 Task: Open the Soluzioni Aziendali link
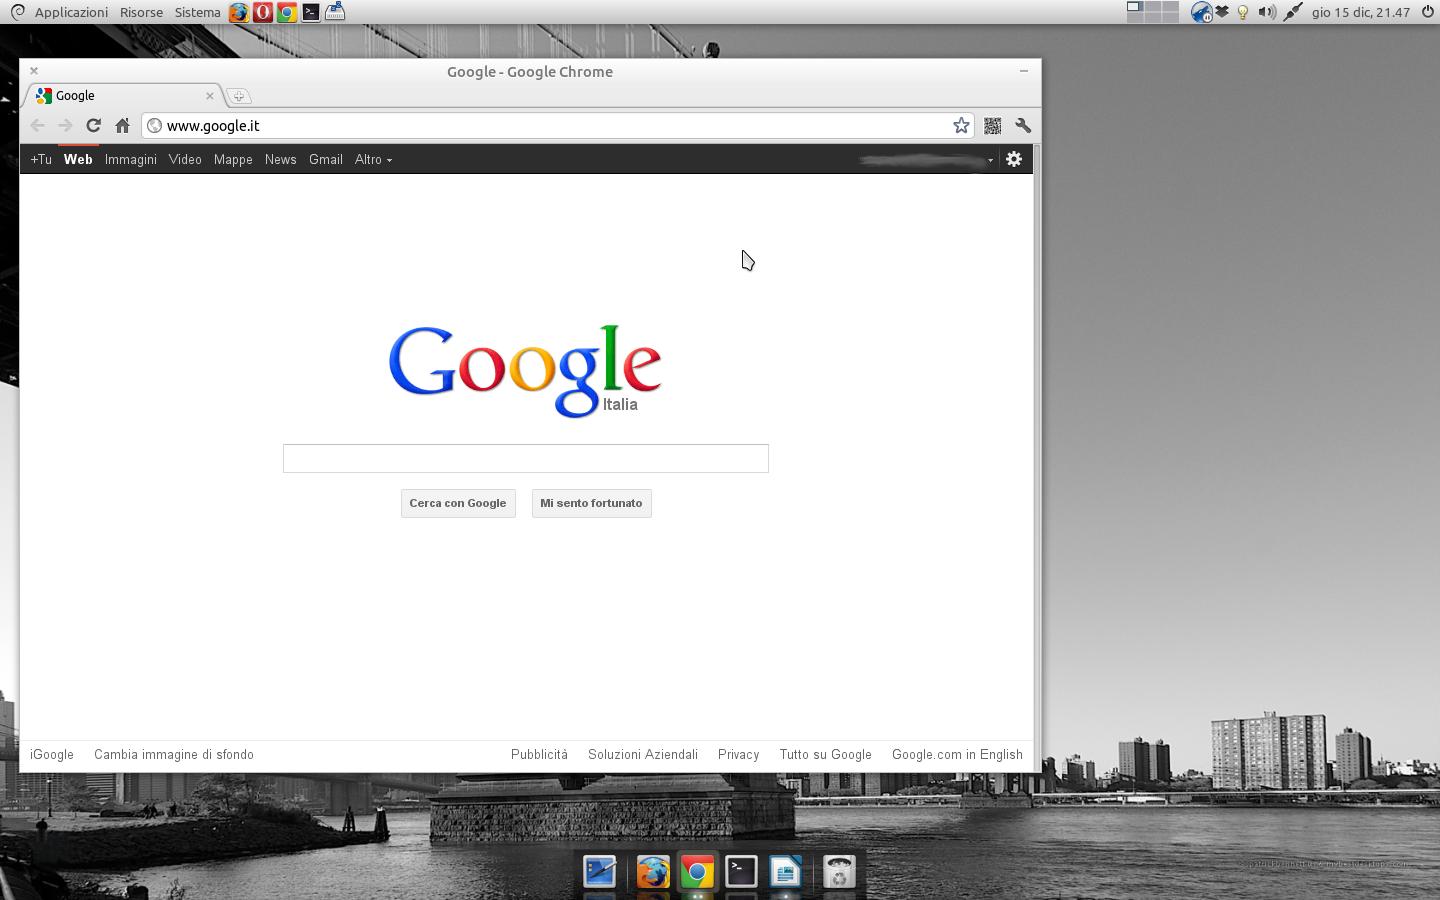click(643, 755)
